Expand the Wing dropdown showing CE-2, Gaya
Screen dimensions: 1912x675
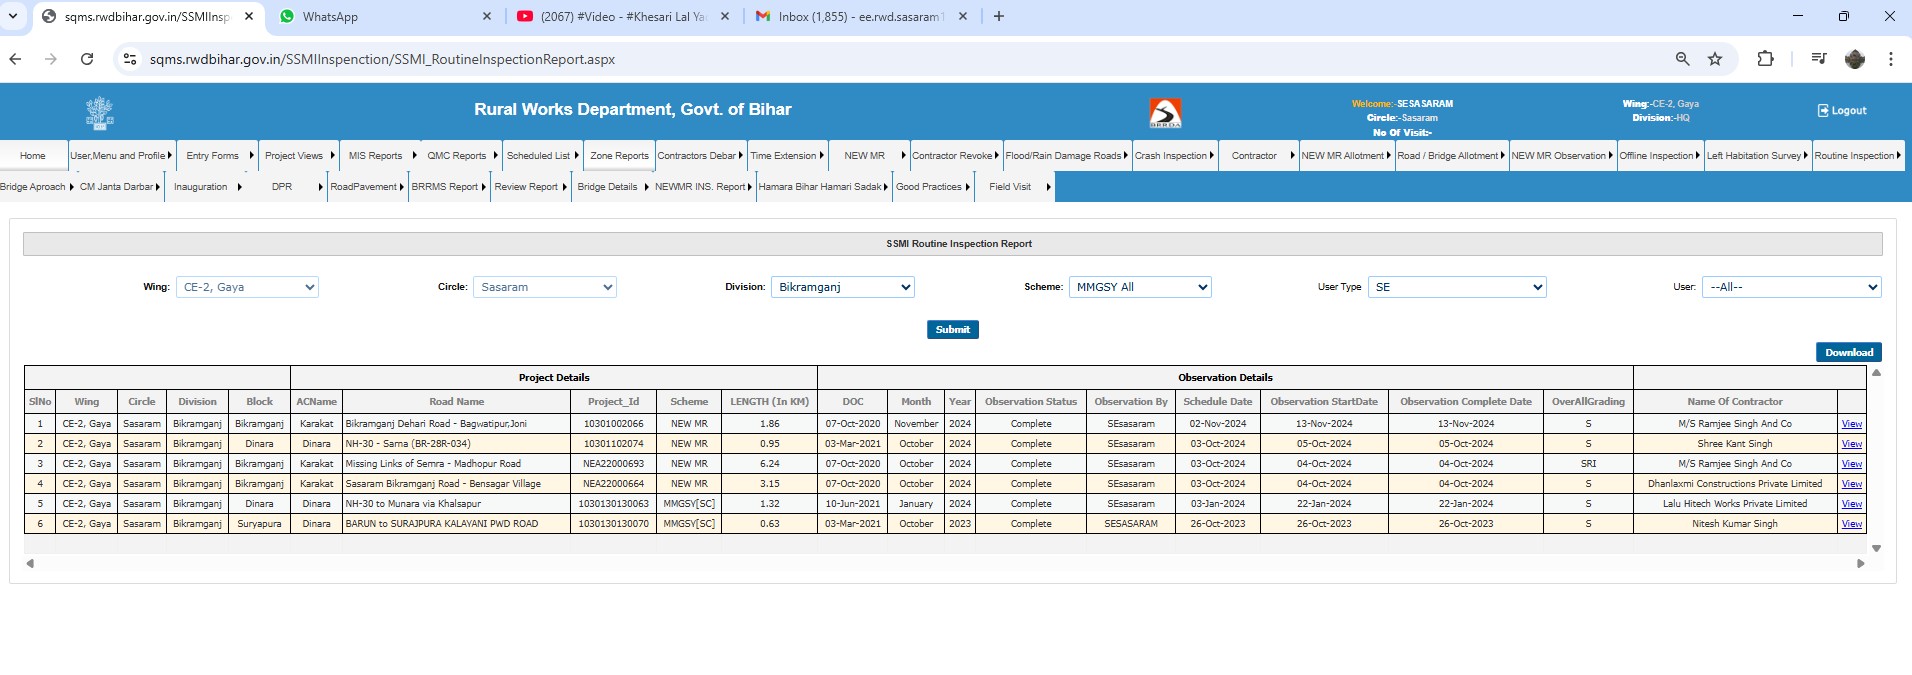click(247, 287)
